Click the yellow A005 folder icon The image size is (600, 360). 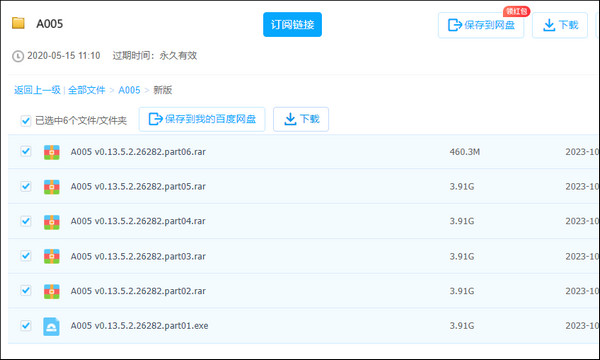tap(18, 23)
